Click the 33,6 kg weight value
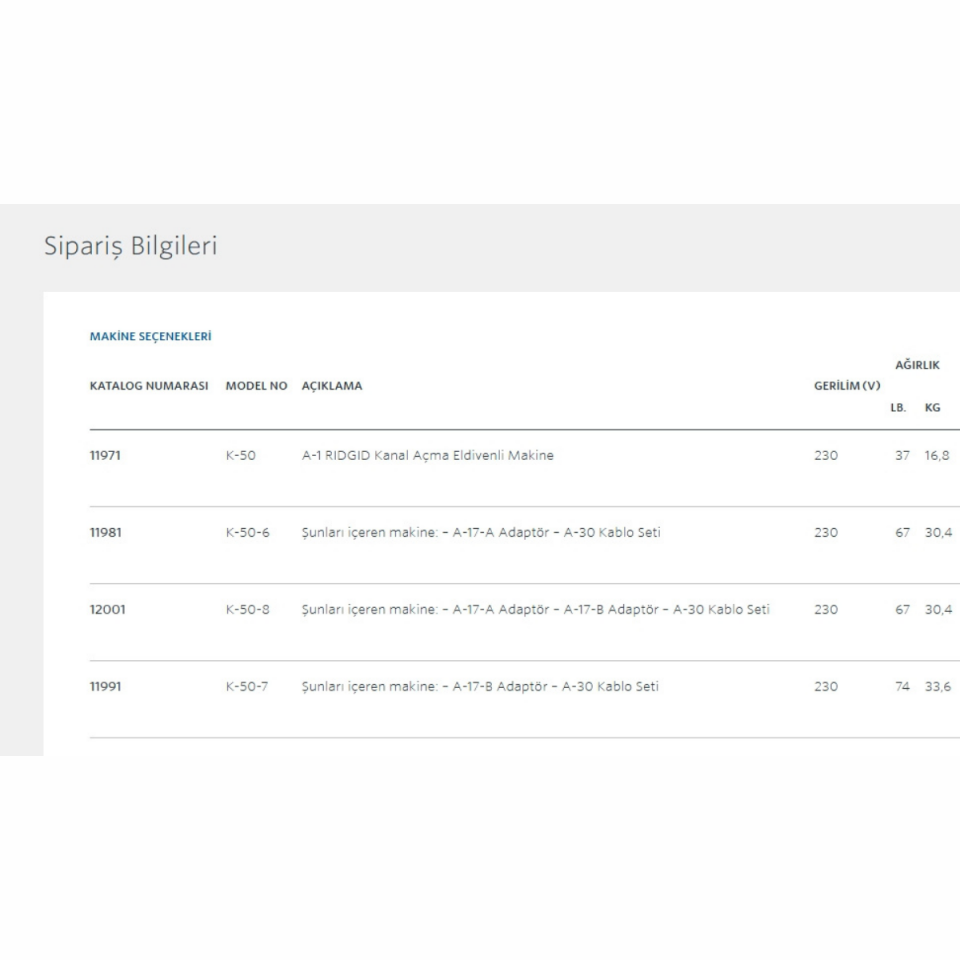Screen dimensions: 960x960 (937, 687)
